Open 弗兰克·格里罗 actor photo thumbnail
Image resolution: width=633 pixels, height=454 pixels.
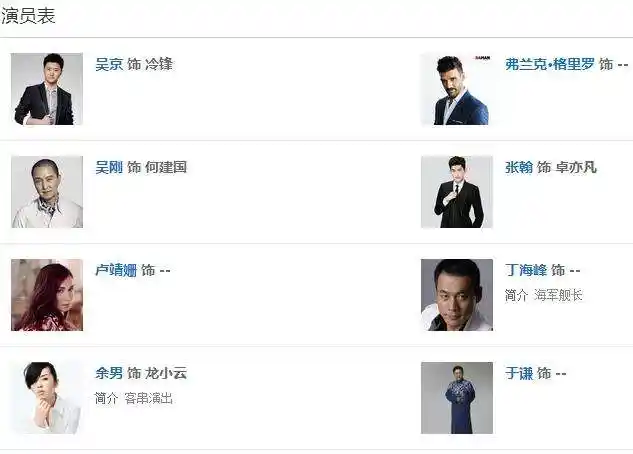(x=457, y=89)
